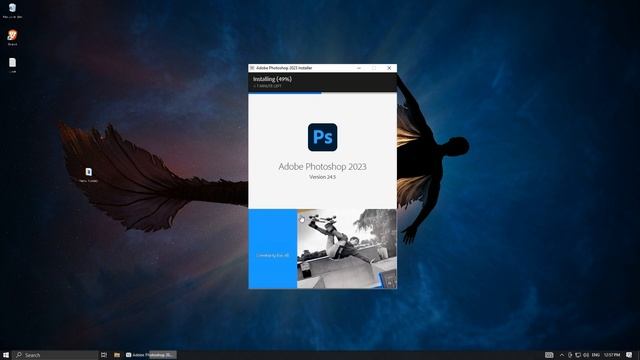This screenshot has width=640, height=360.
Task: Open File Explorer from the taskbar
Action: click(117, 355)
